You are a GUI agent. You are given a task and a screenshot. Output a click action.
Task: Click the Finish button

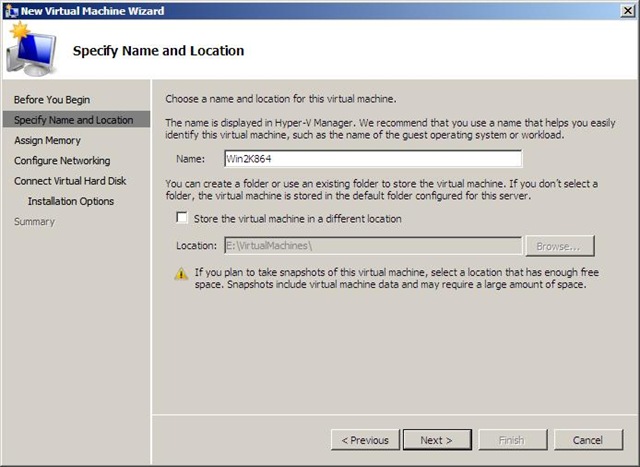[513, 440]
